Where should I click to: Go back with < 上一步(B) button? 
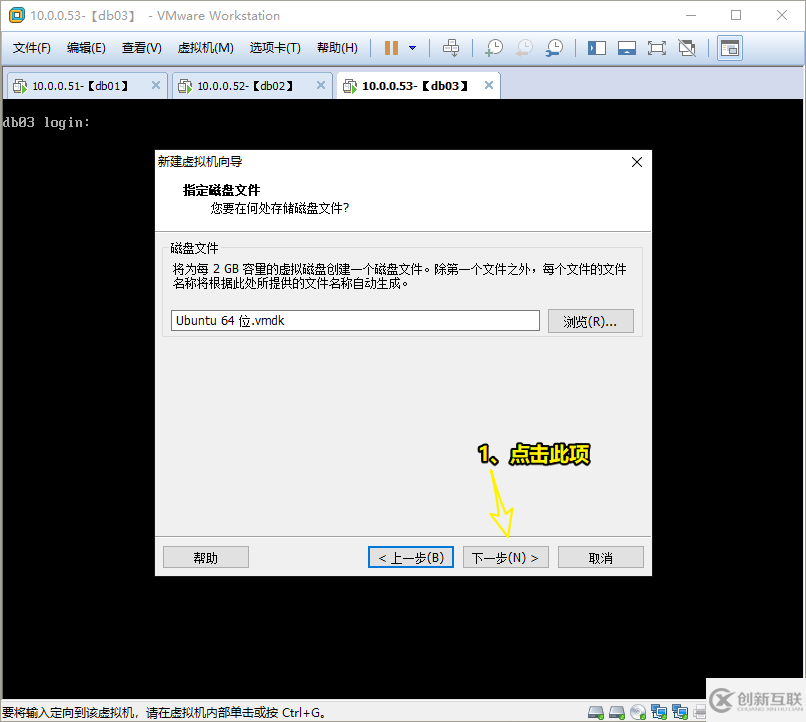coord(411,558)
